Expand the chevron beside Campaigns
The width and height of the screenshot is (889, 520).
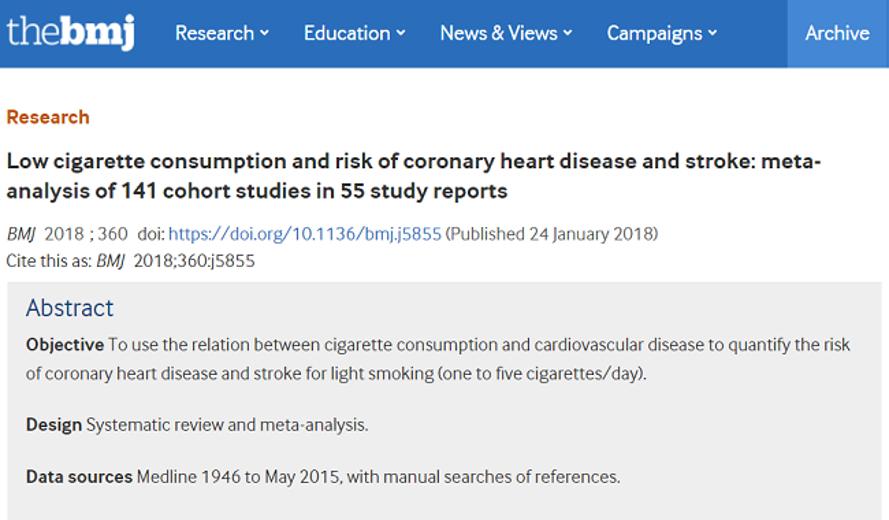tap(713, 33)
